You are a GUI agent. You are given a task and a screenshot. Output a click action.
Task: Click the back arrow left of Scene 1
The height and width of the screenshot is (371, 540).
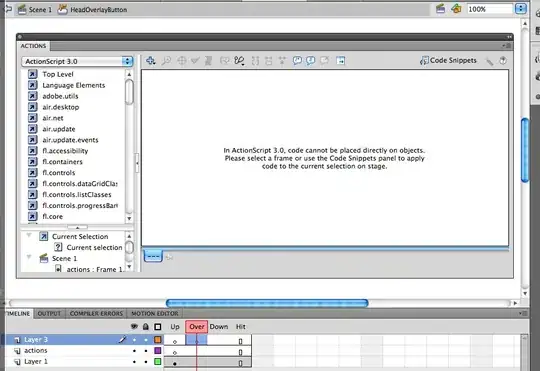coord(8,9)
